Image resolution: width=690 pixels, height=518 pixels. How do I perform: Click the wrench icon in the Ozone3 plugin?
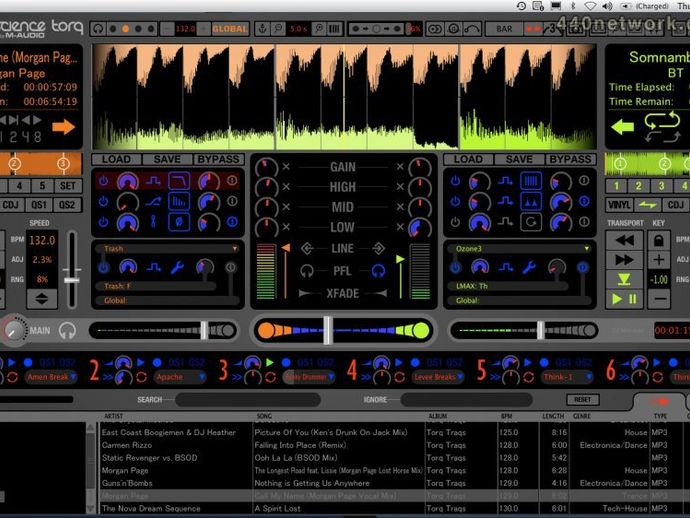coord(529,267)
